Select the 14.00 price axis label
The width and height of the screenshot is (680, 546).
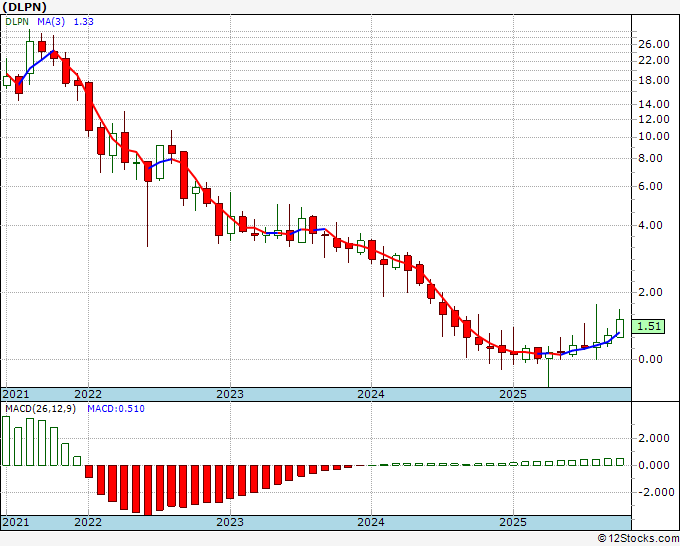(x=654, y=104)
